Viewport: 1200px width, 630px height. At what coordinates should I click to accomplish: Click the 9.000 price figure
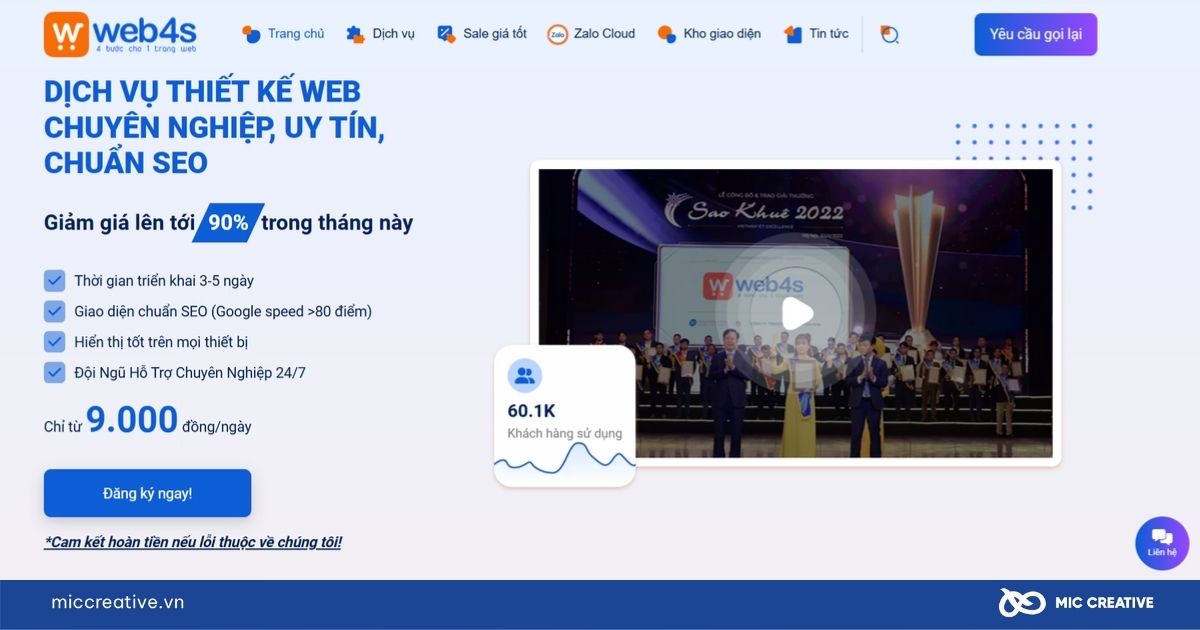tap(132, 420)
